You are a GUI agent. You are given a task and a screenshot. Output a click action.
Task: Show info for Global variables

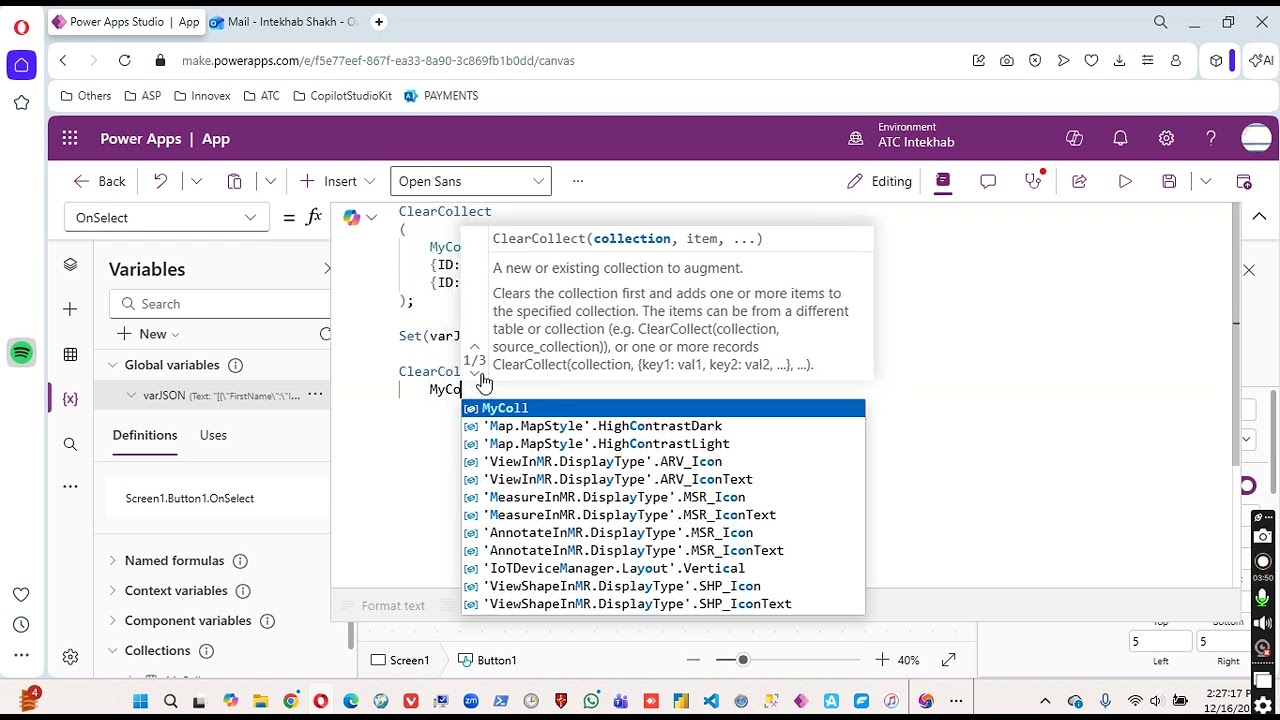(236, 365)
